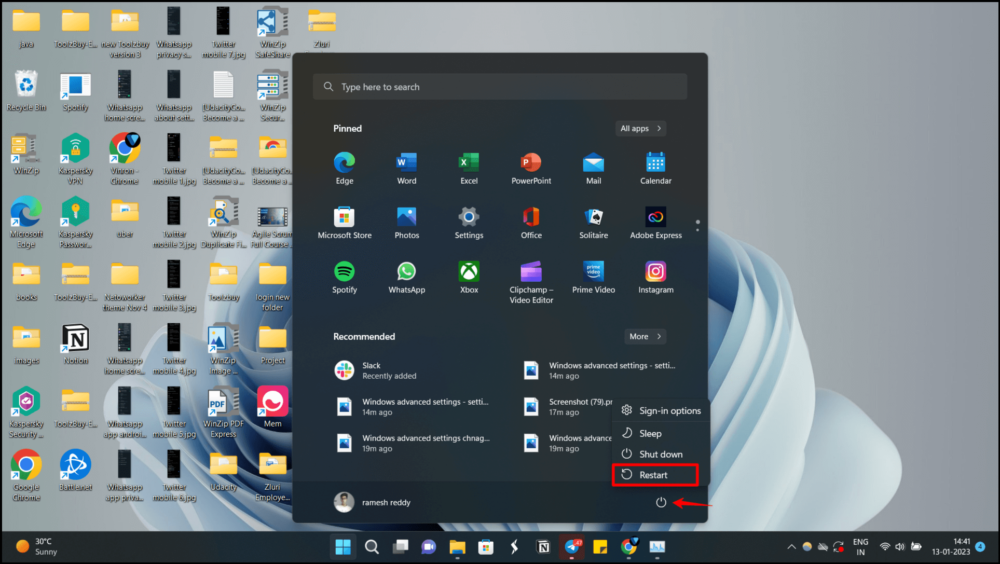This screenshot has height=564, width=1000.
Task: Select WinZip PDF Express desktop icon
Action: click(x=223, y=412)
